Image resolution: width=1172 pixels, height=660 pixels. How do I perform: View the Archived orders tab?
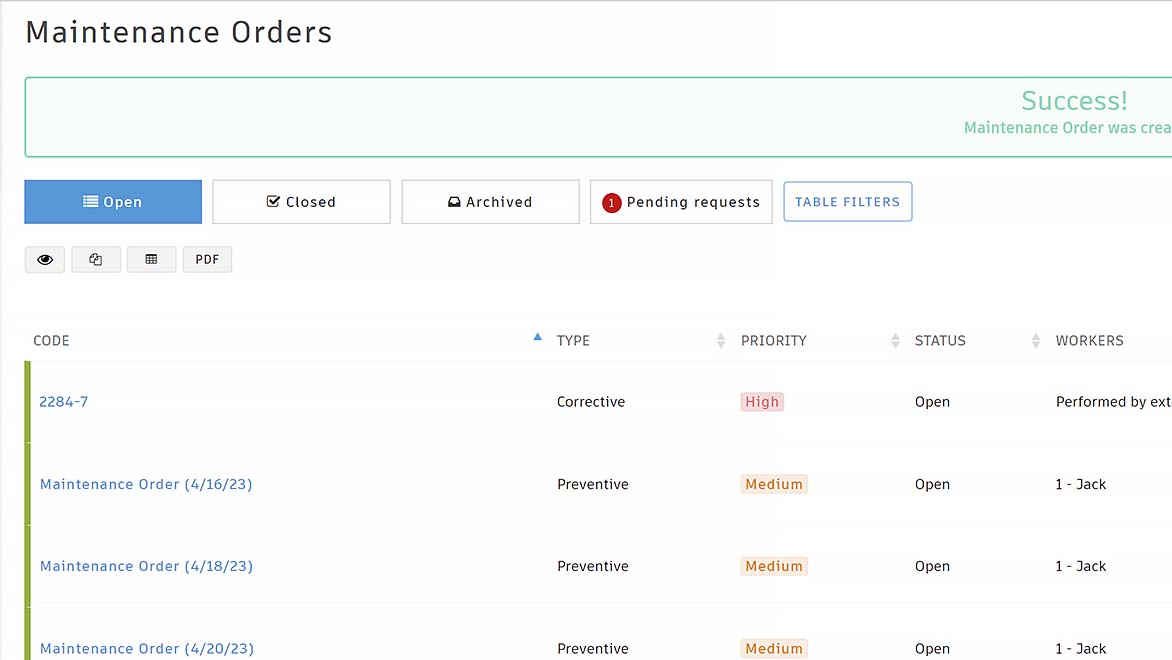490,202
